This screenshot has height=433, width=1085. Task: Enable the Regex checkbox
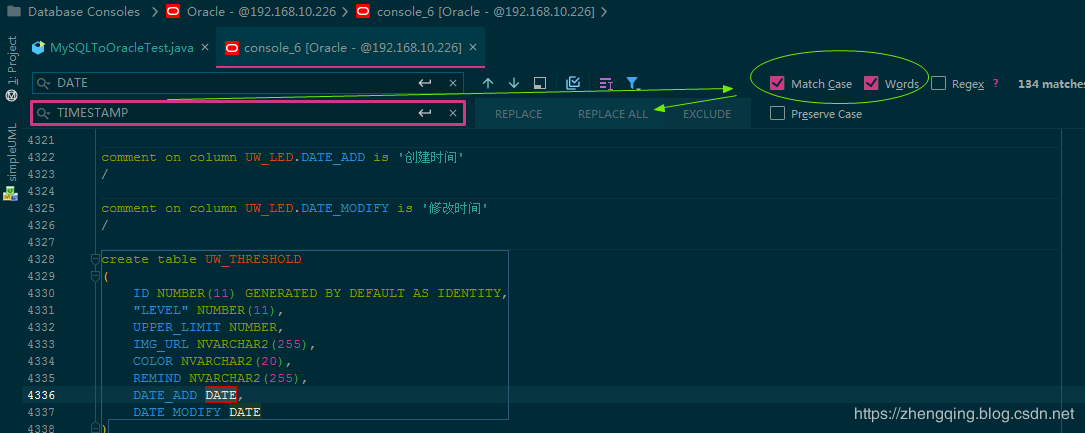pos(938,84)
